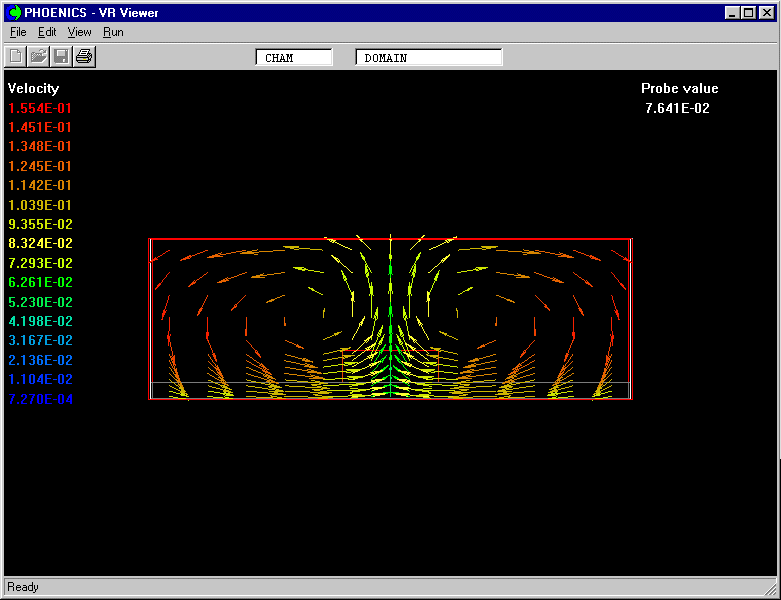Click the Save floppy disk icon
Screen dimensions: 781x600
(x=61, y=56)
